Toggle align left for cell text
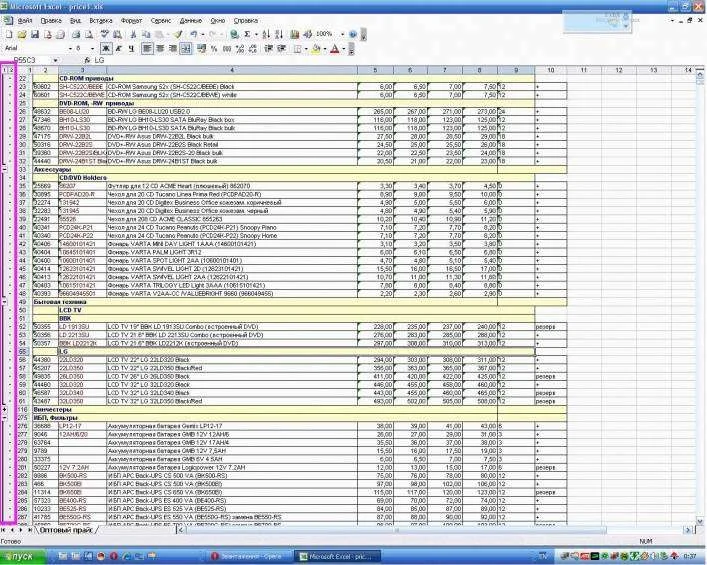The width and height of the screenshot is (707, 565). pyautogui.click(x=147, y=48)
